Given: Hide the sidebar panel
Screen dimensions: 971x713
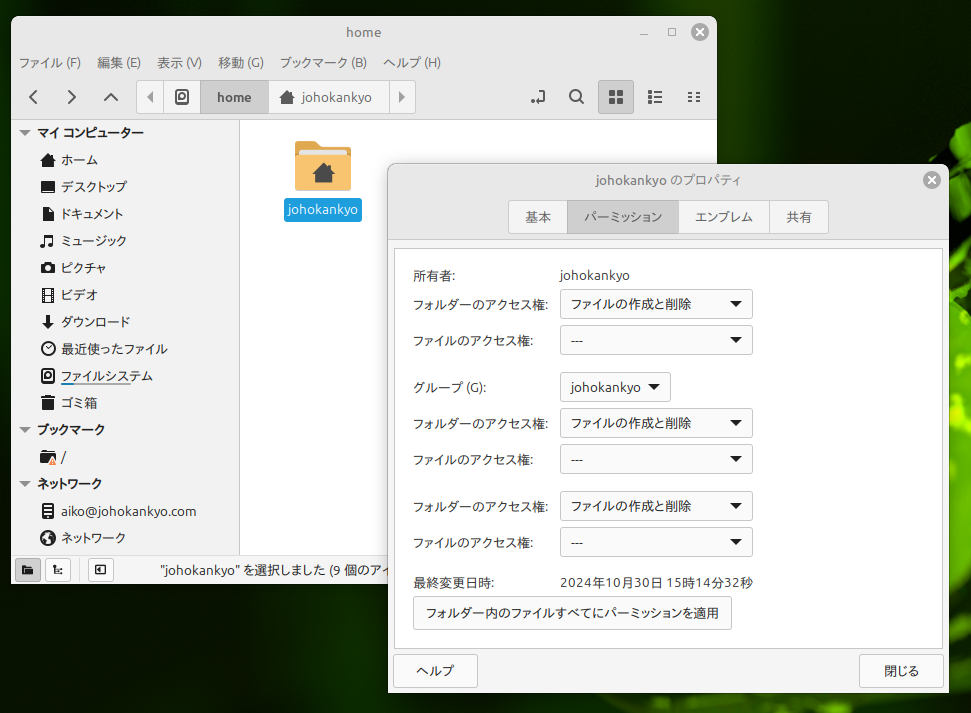Looking at the screenshot, I should (100, 570).
